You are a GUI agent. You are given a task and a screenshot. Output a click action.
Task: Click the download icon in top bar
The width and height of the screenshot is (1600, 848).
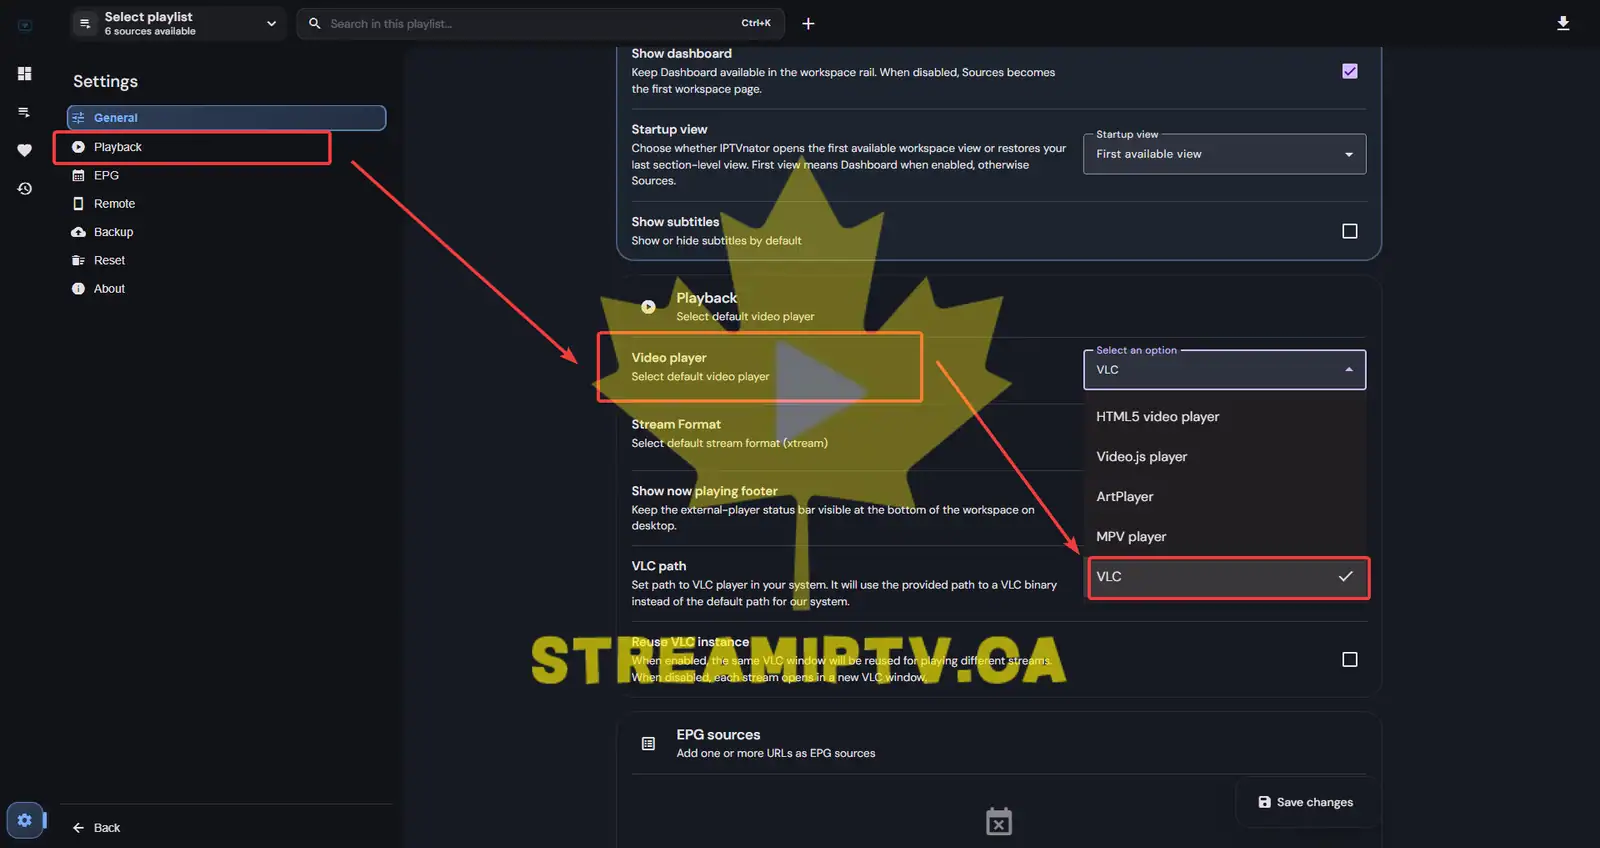click(x=1563, y=23)
